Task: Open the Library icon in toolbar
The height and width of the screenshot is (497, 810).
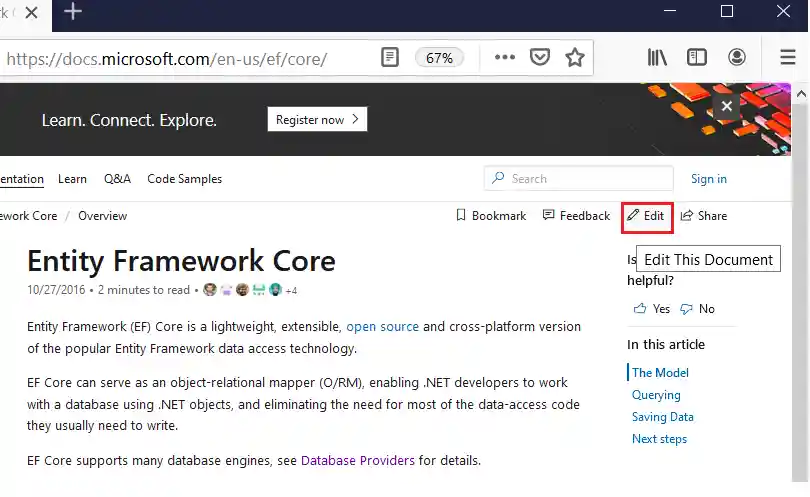Action: click(x=657, y=58)
